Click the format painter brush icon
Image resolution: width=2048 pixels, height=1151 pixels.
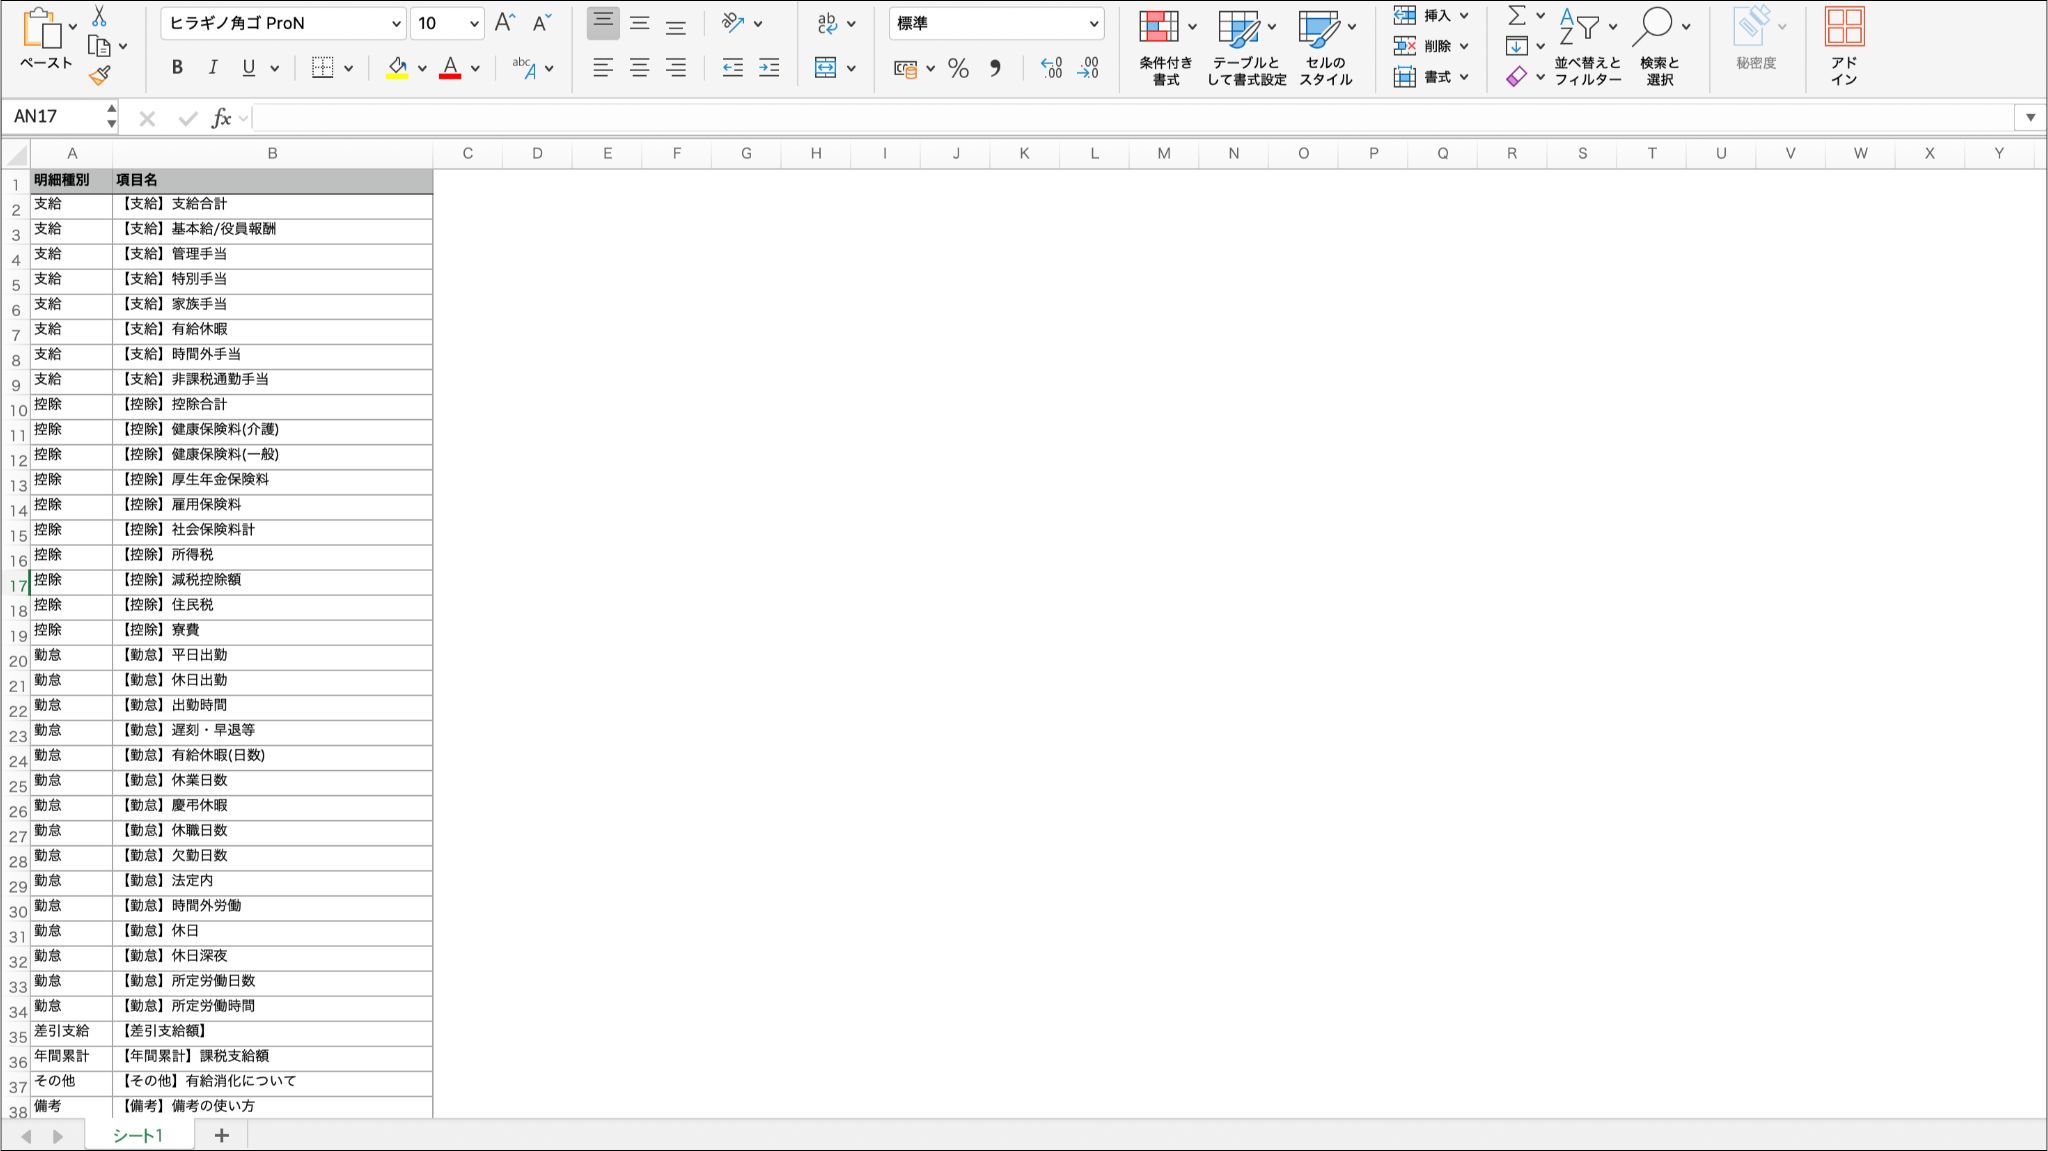99,75
